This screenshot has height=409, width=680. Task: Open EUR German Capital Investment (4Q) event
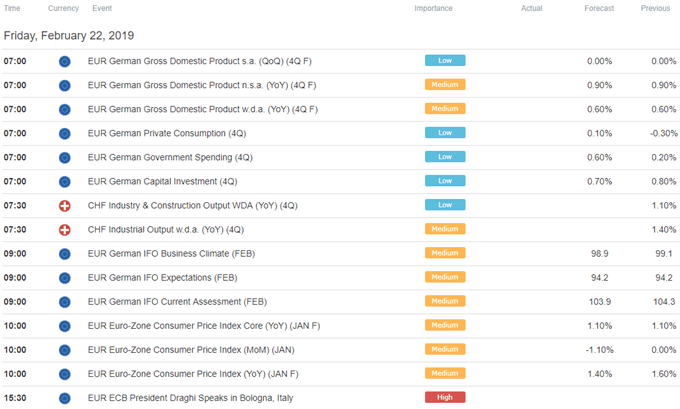[163, 182]
